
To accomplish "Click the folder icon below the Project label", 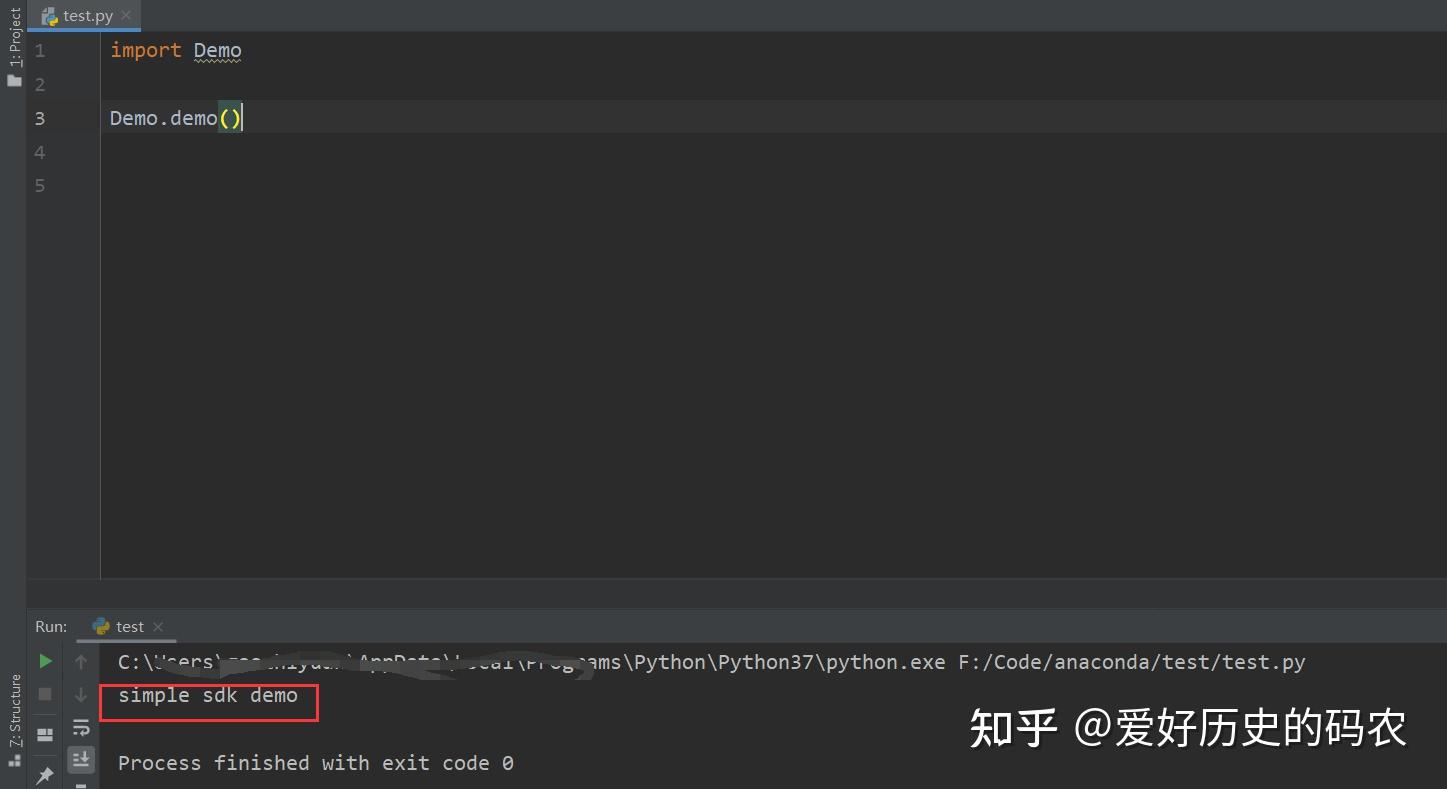I will tap(13, 80).
